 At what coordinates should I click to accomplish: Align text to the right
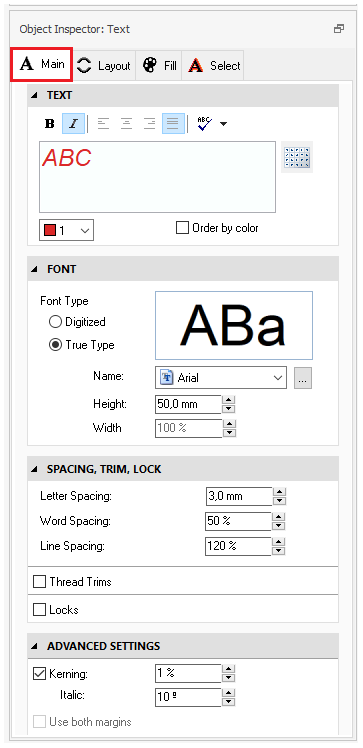click(x=150, y=124)
